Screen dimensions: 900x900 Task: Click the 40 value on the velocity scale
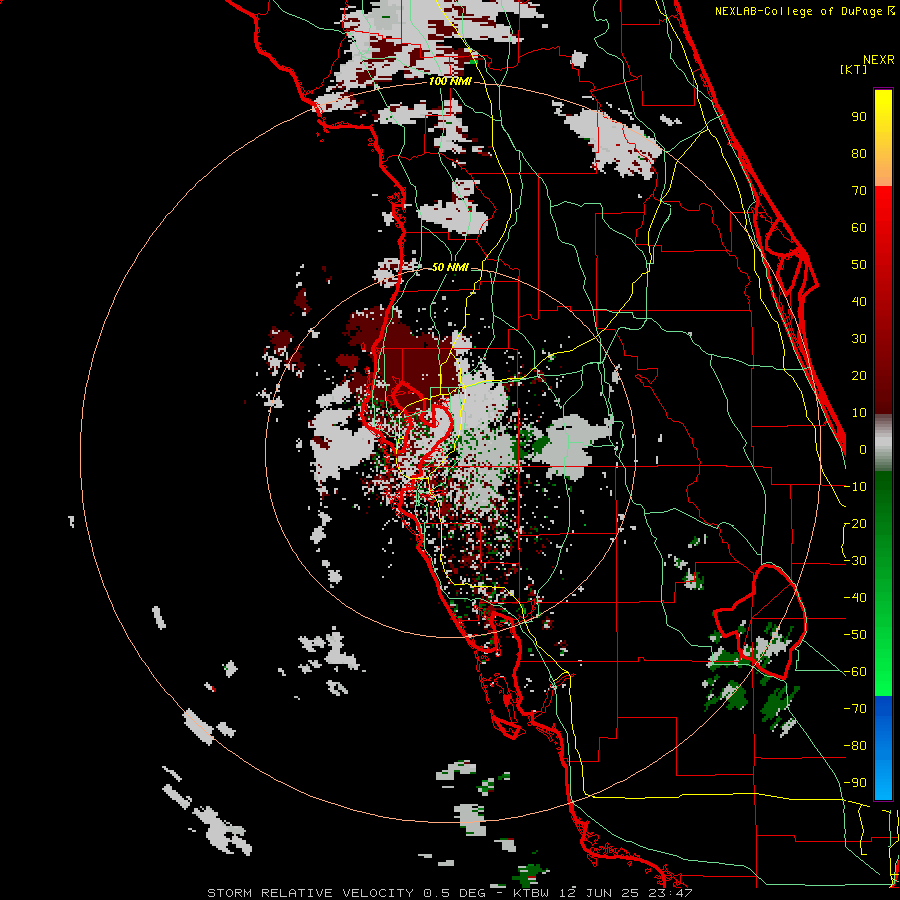pos(859,302)
